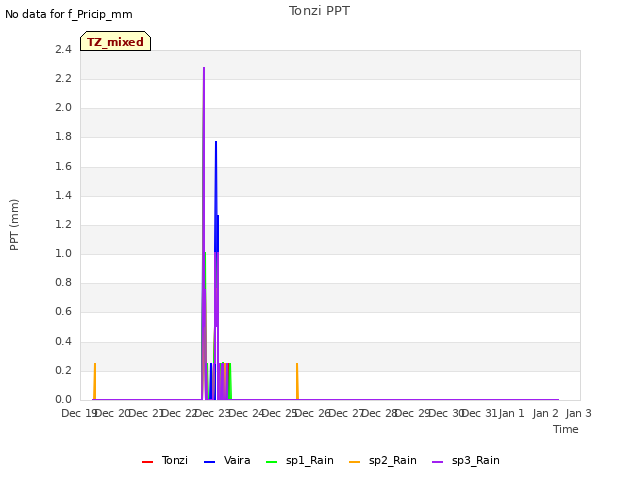Click the Jan 1 x-axis tick label
Viewport: 640px width, 480px height.
[x=511, y=413]
